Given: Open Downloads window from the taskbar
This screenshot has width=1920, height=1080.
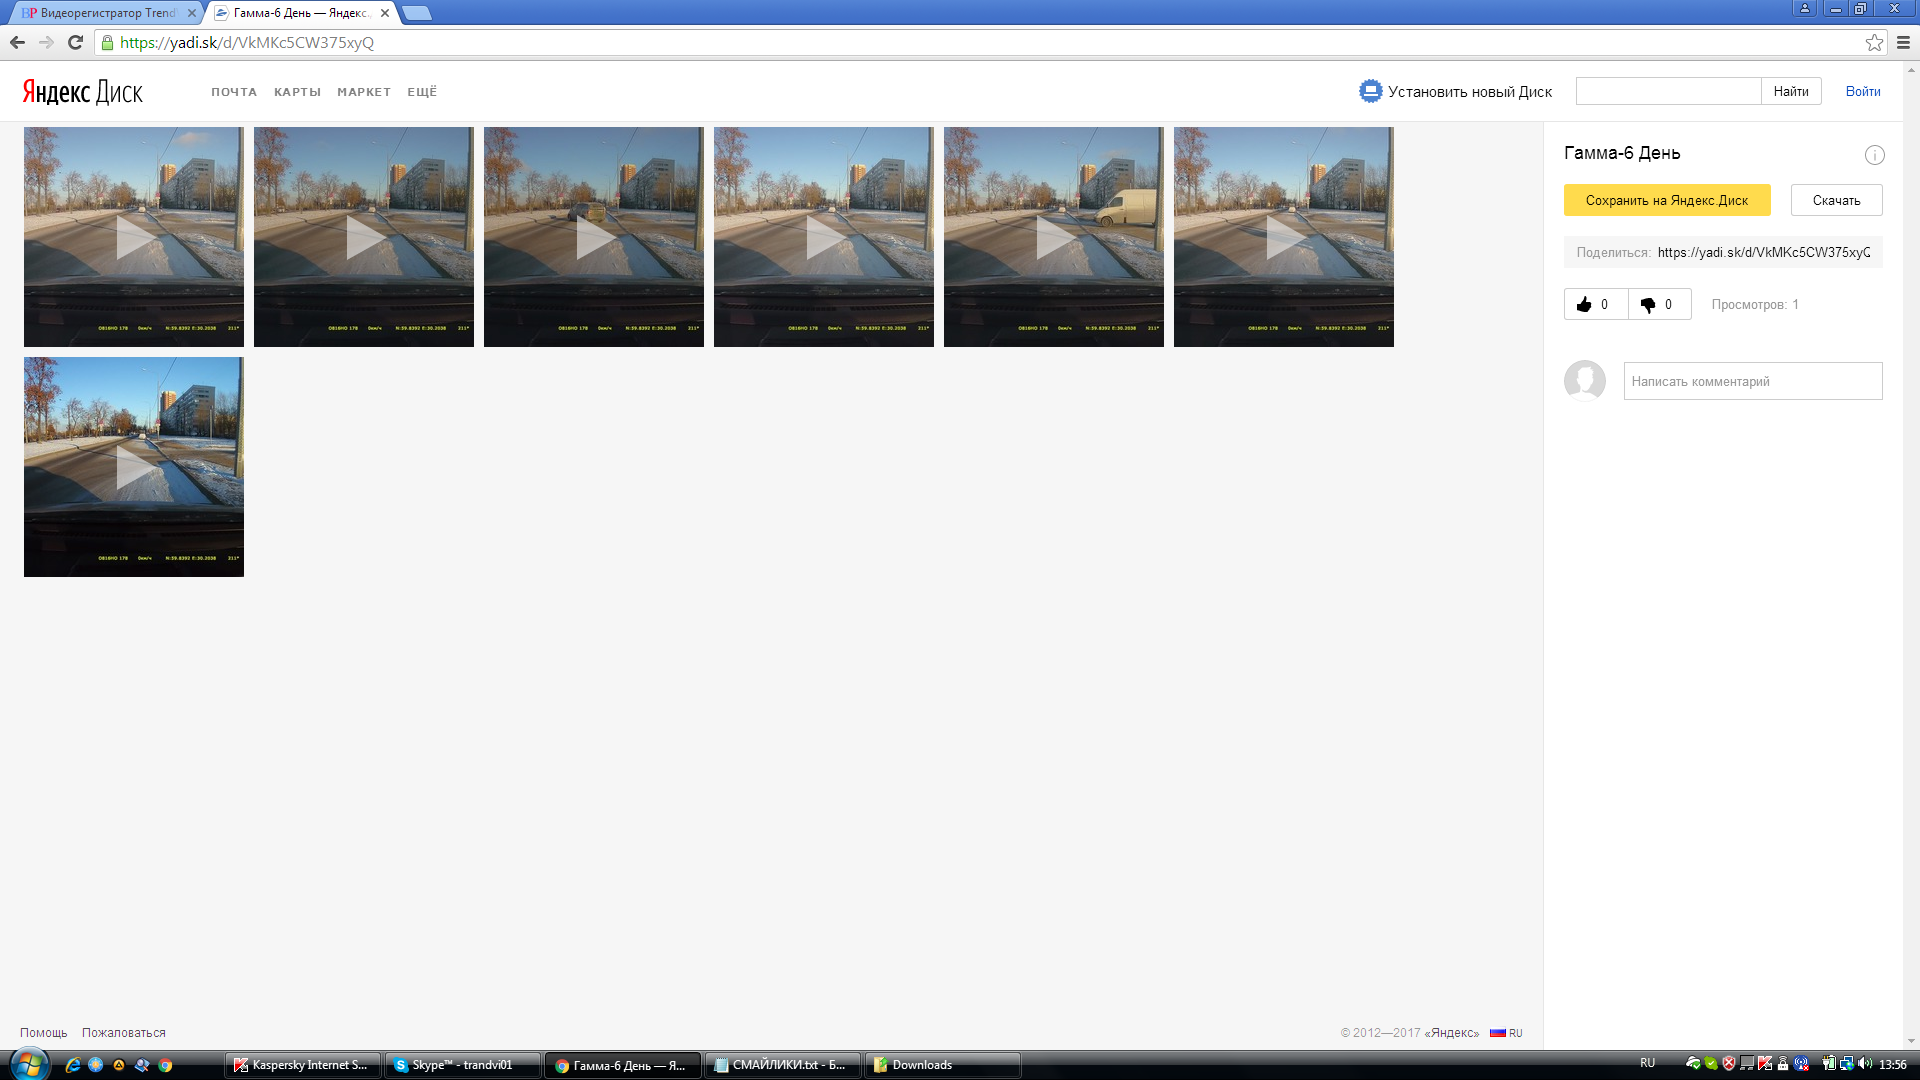Looking at the screenshot, I should [x=942, y=1065].
